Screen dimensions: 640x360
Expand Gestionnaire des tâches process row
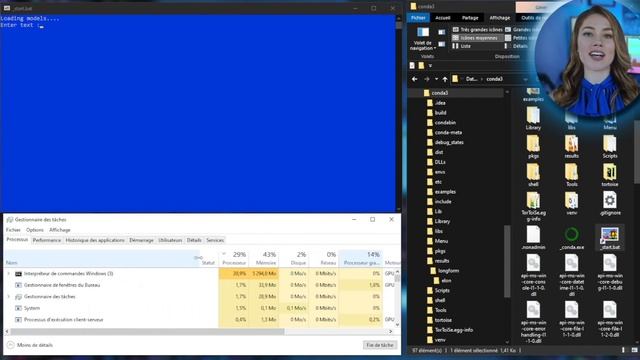coord(9,297)
